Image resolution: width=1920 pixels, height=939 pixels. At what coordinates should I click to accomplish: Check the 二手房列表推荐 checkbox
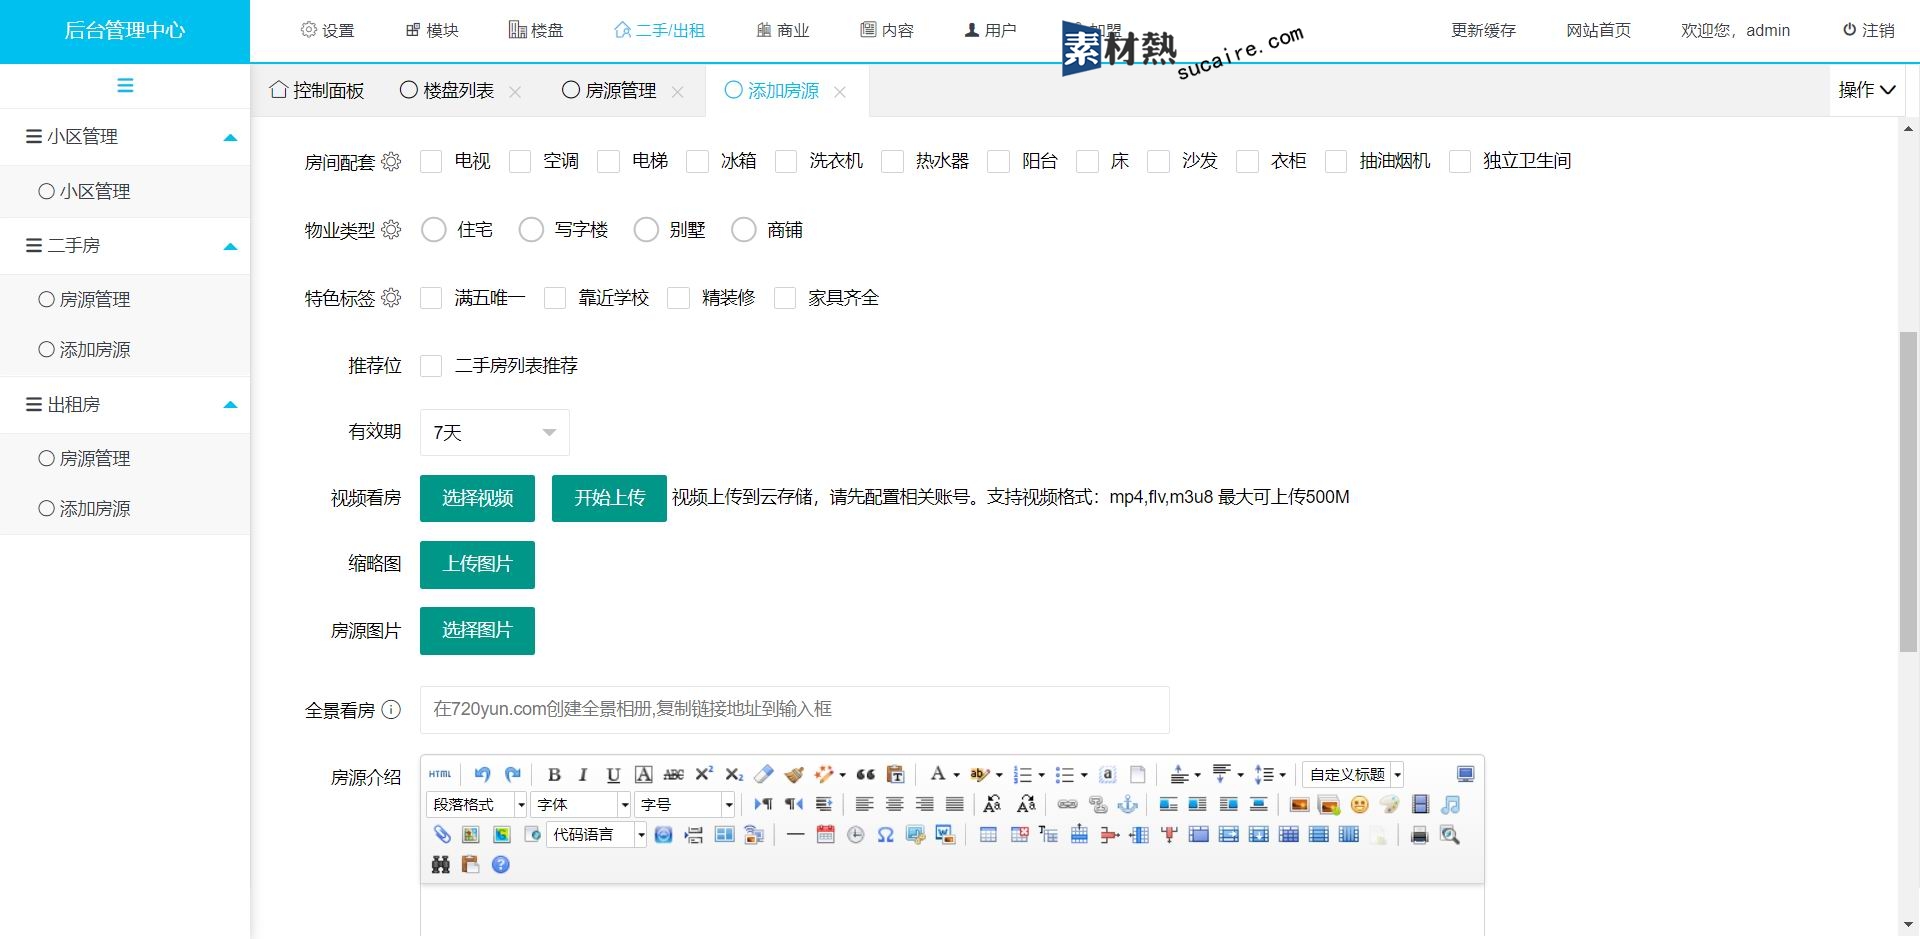(431, 366)
